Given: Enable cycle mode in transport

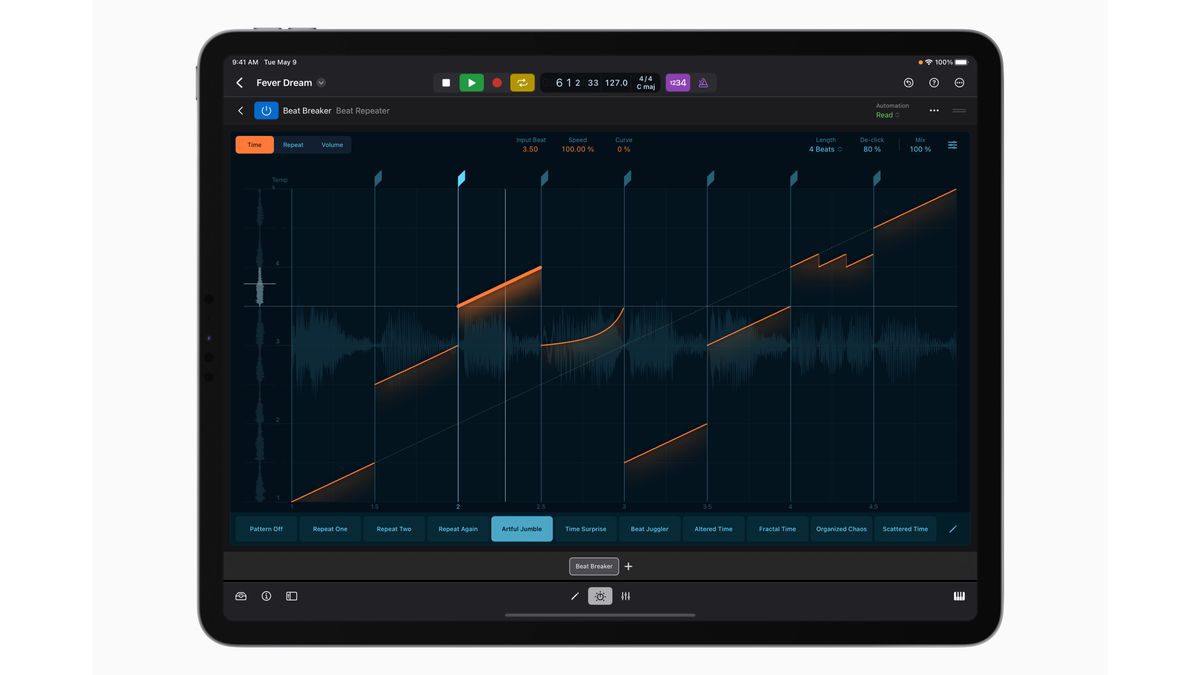Looking at the screenshot, I should [x=521, y=82].
